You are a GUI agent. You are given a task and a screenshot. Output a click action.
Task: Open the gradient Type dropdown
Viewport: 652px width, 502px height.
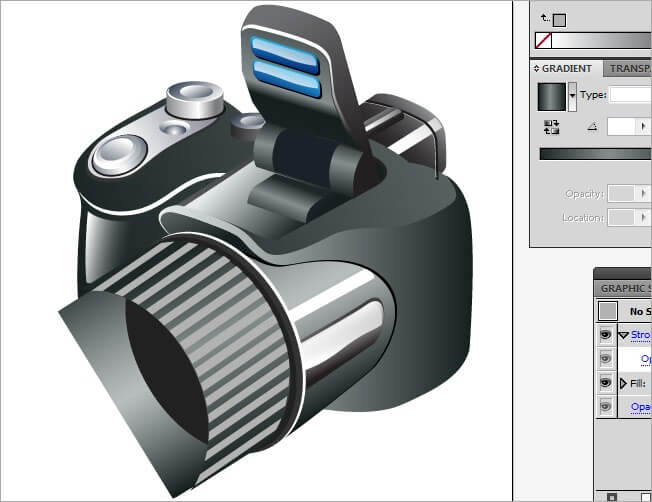[630, 95]
